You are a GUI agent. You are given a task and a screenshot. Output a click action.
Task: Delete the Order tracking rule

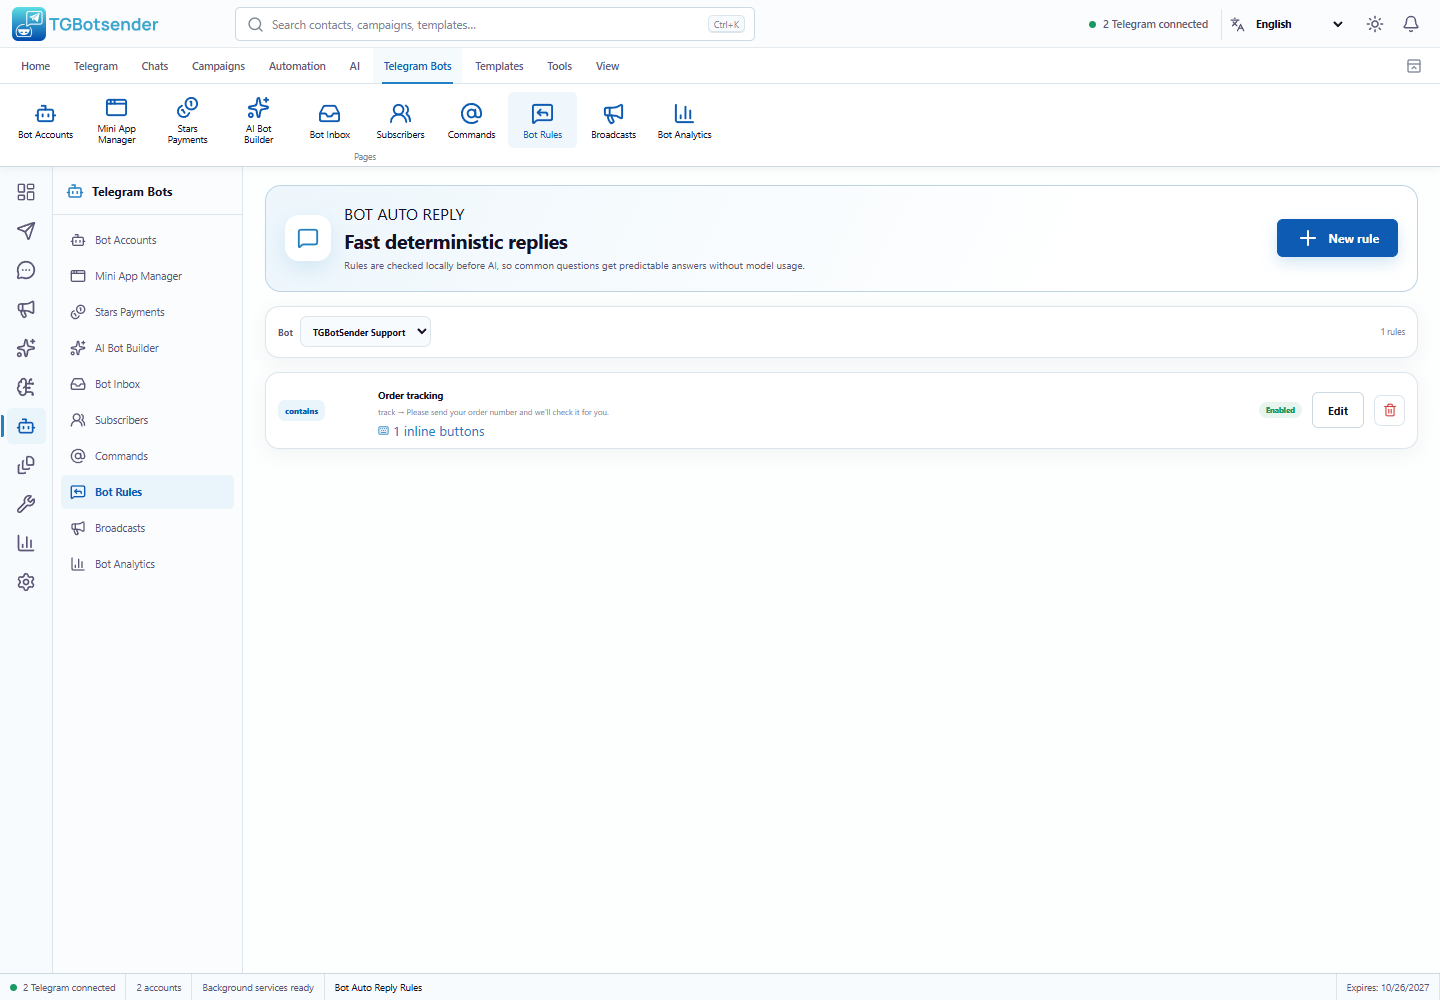1390,410
